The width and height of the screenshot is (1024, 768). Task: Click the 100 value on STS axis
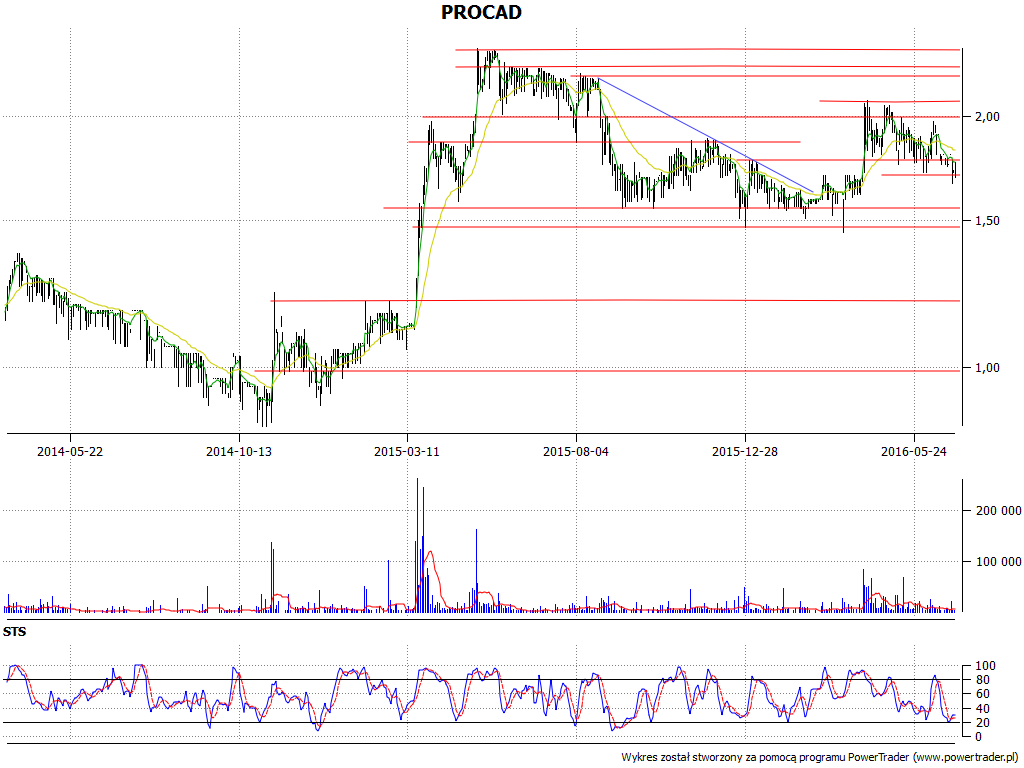pos(985,666)
